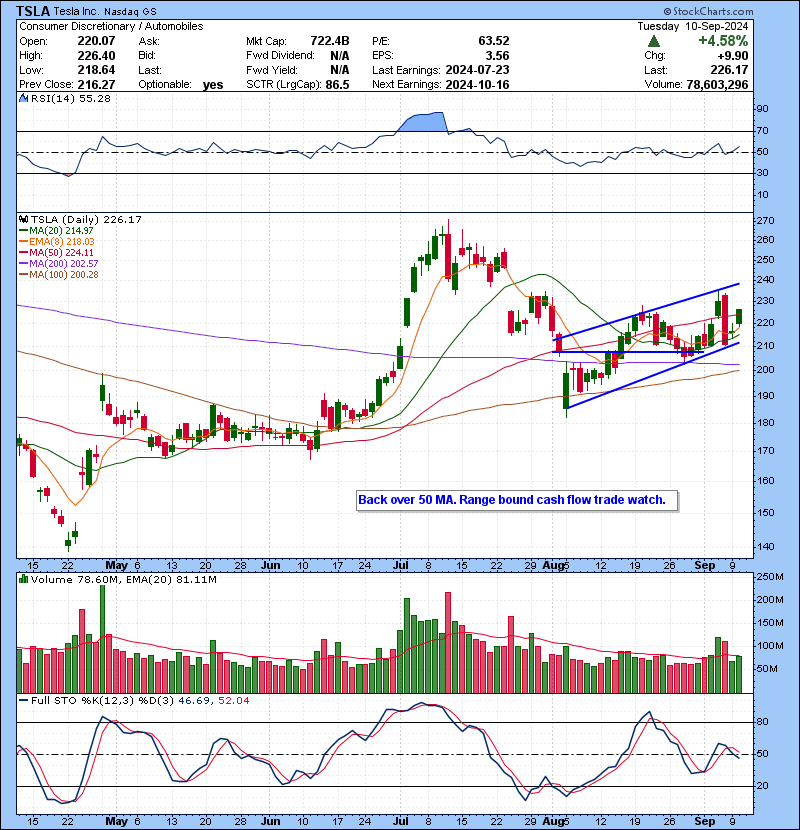Viewport: 800px width, 830px height.
Task: Click the last green candlestick for Sep 10
Action: (739, 317)
